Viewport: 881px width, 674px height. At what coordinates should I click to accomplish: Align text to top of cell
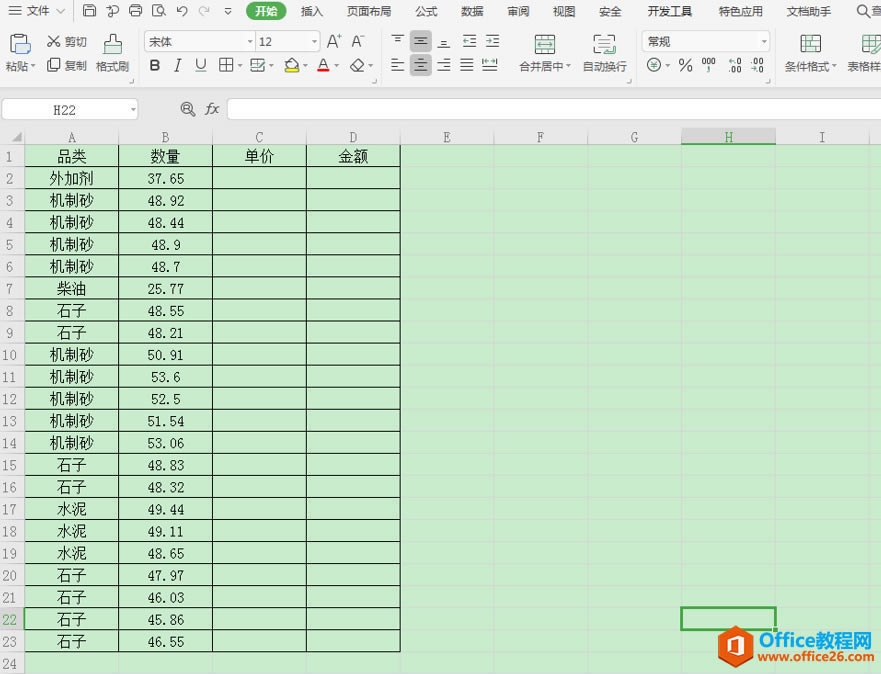click(x=397, y=41)
